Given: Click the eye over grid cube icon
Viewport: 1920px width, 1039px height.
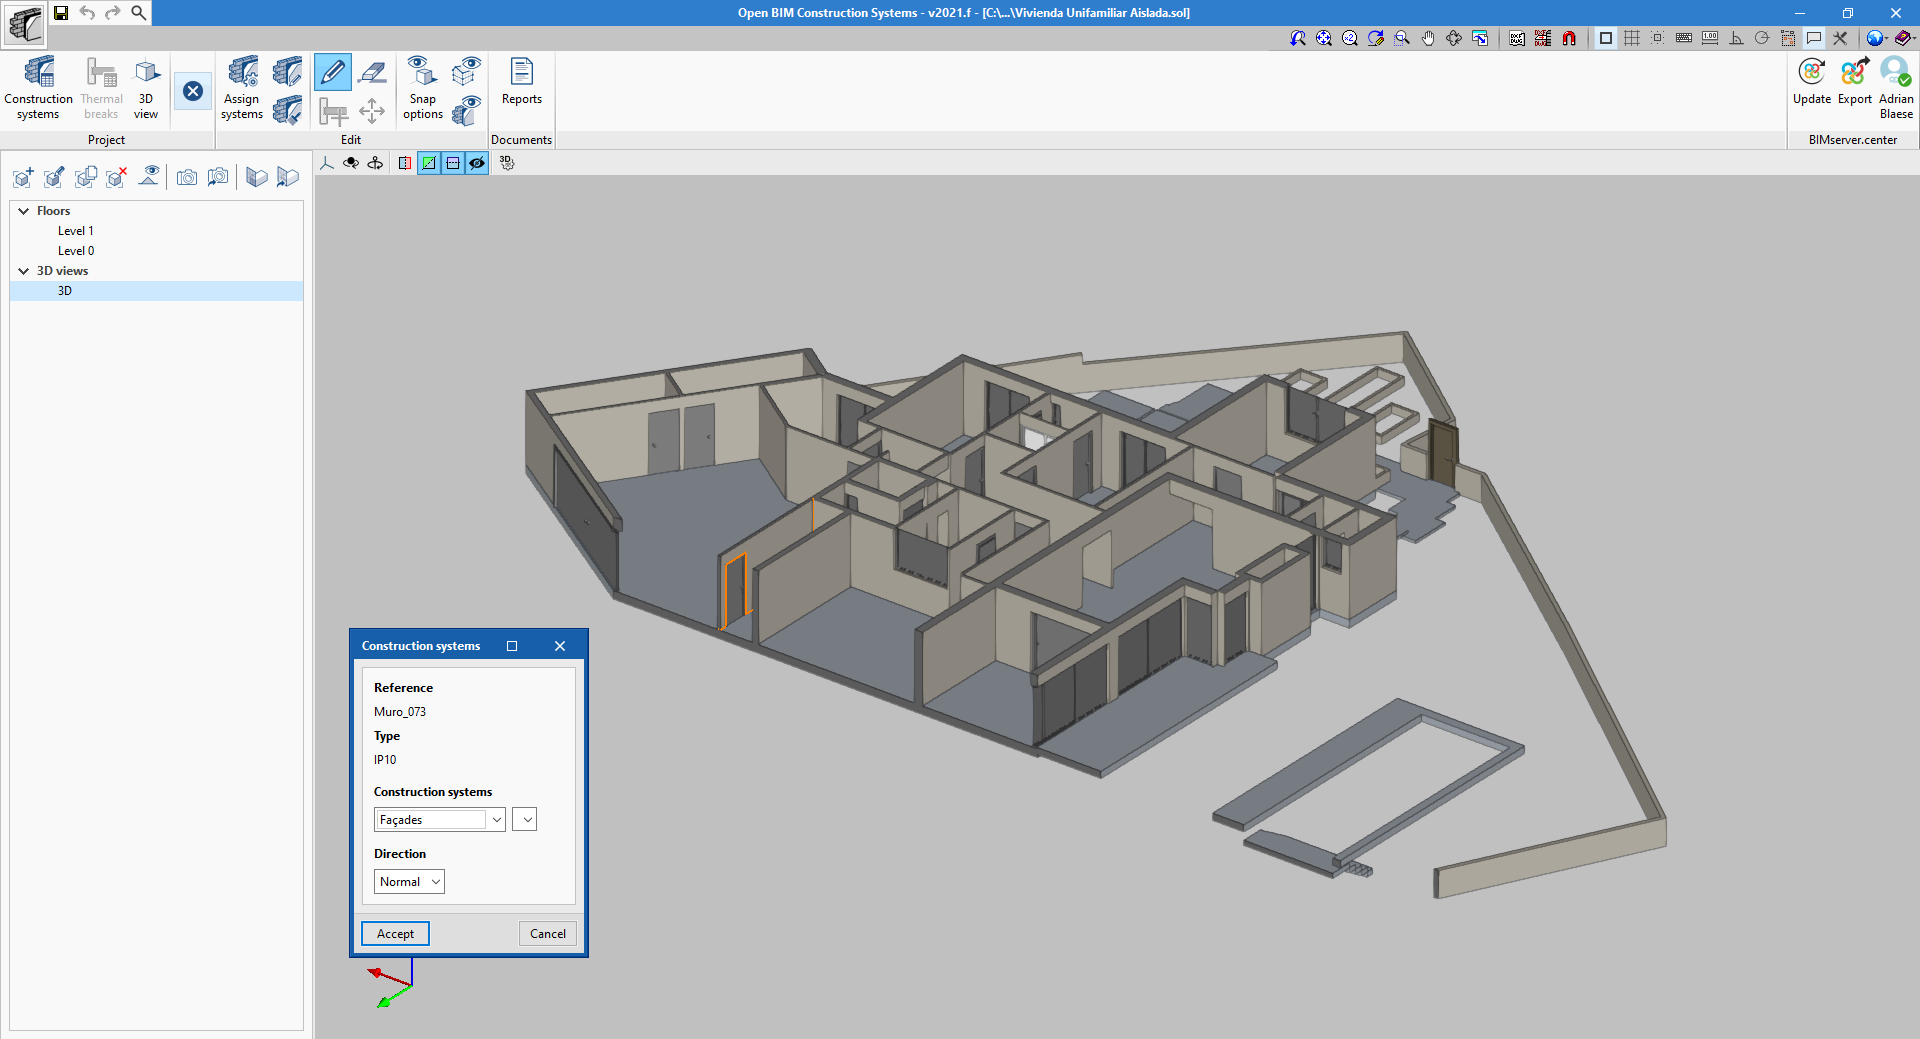Looking at the screenshot, I should click(466, 72).
